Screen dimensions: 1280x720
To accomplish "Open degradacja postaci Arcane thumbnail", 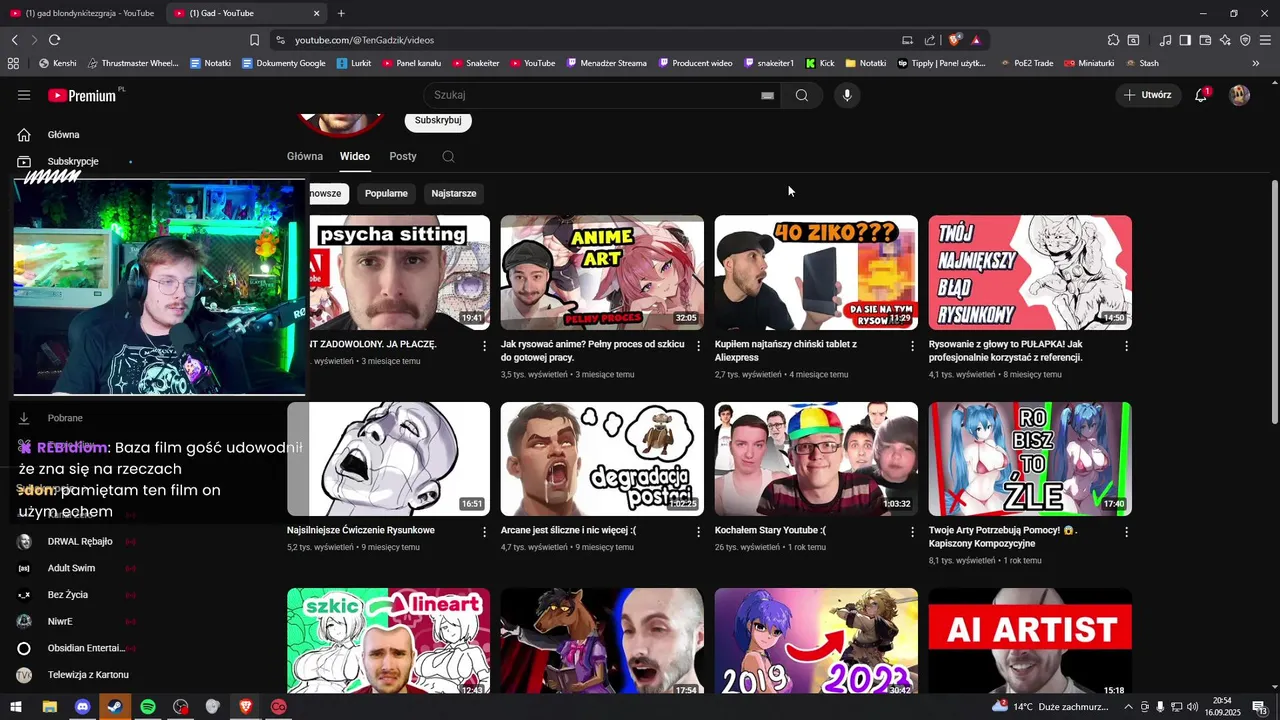I will (x=602, y=459).
